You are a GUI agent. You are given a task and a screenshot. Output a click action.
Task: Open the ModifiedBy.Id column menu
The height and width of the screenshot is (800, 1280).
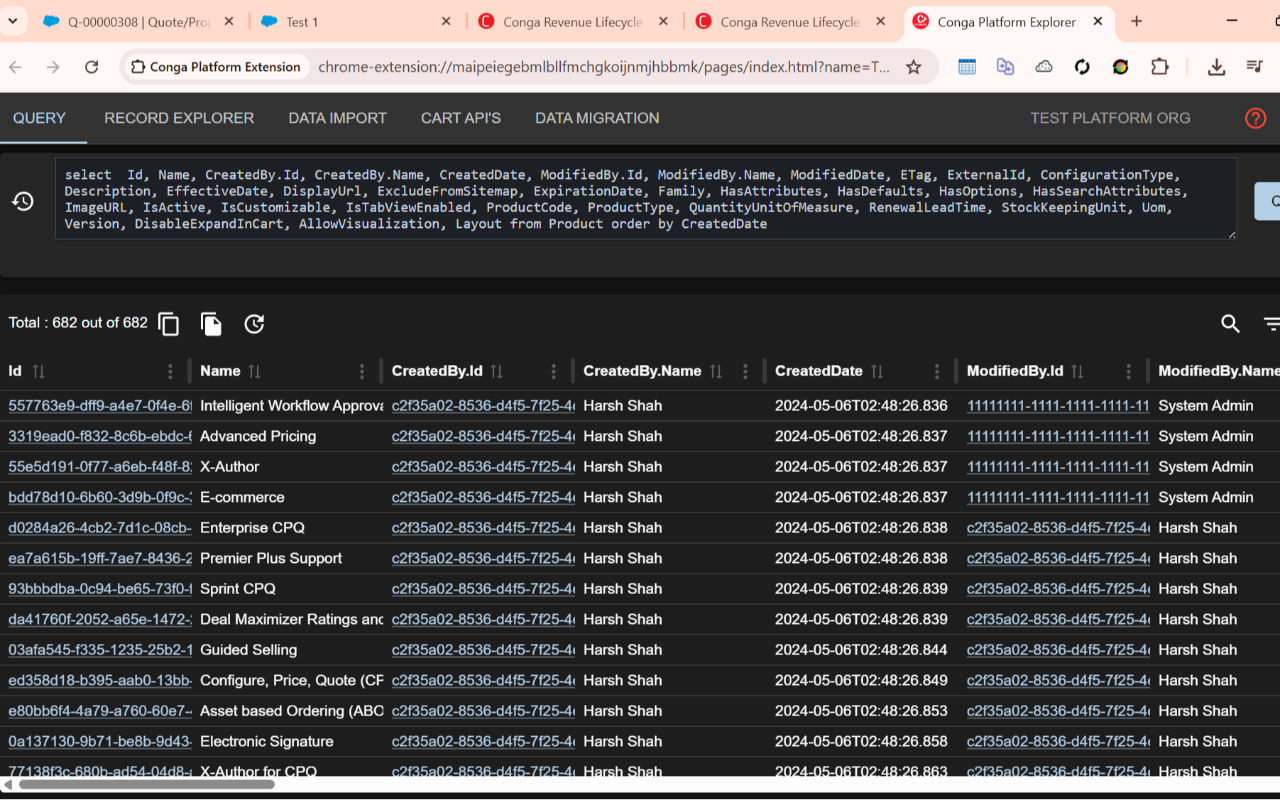[x=1128, y=371]
